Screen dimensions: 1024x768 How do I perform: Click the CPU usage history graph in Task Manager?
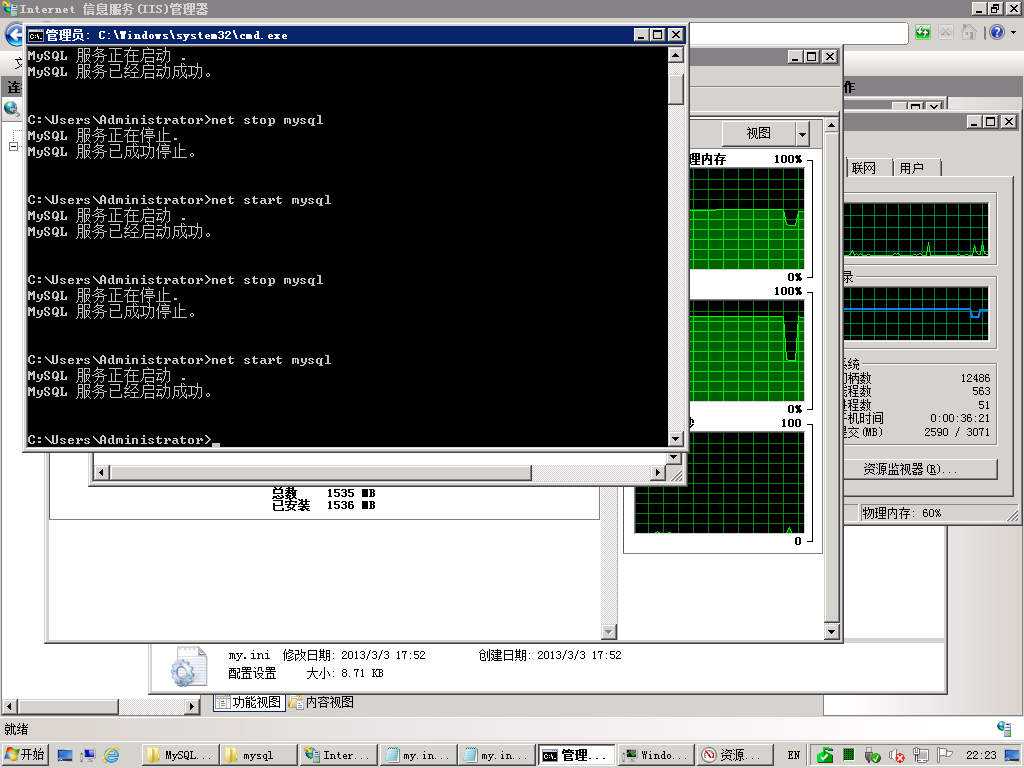(x=916, y=229)
